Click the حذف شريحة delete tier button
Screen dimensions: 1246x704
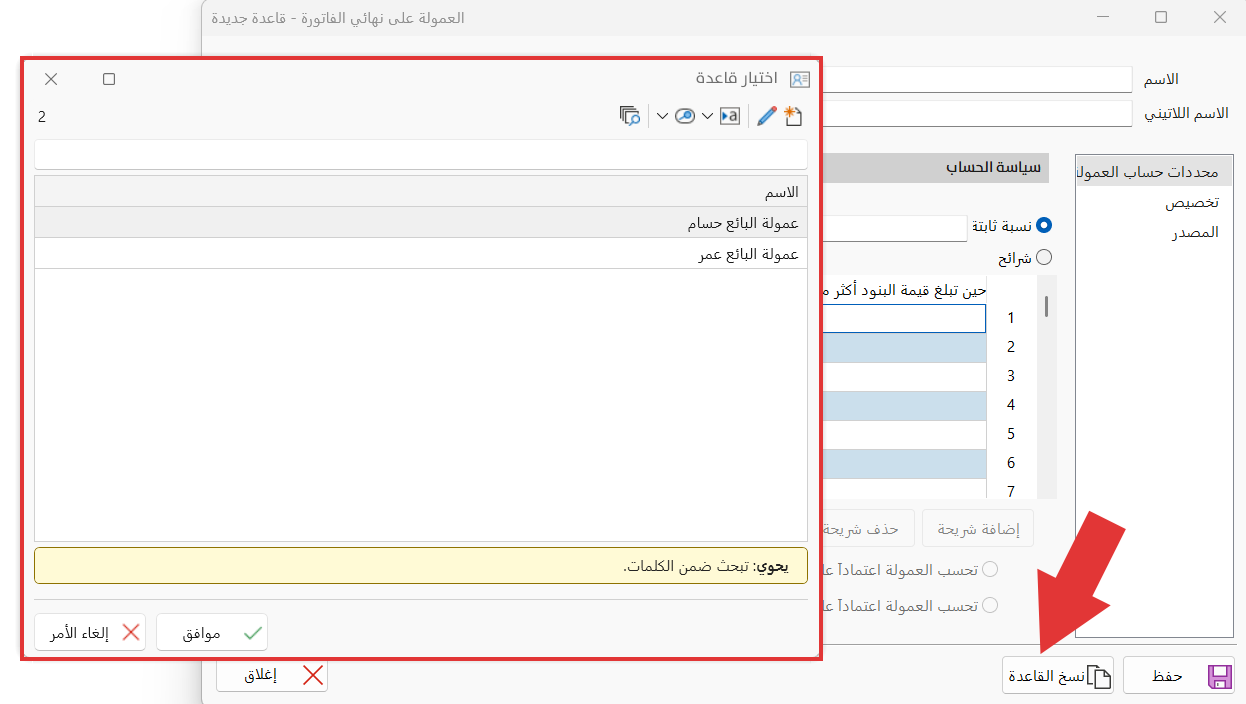point(866,528)
